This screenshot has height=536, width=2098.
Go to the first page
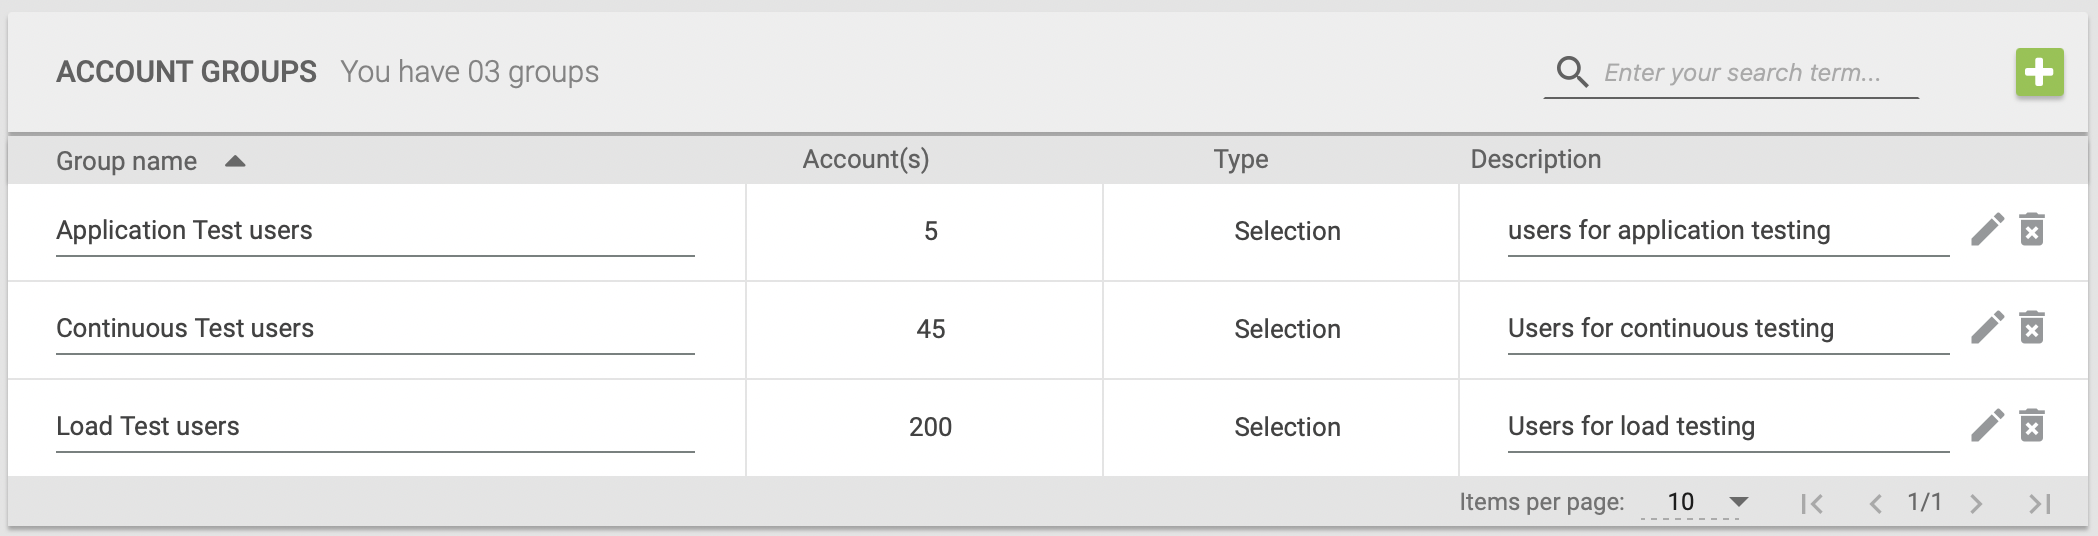click(x=1811, y=503)
